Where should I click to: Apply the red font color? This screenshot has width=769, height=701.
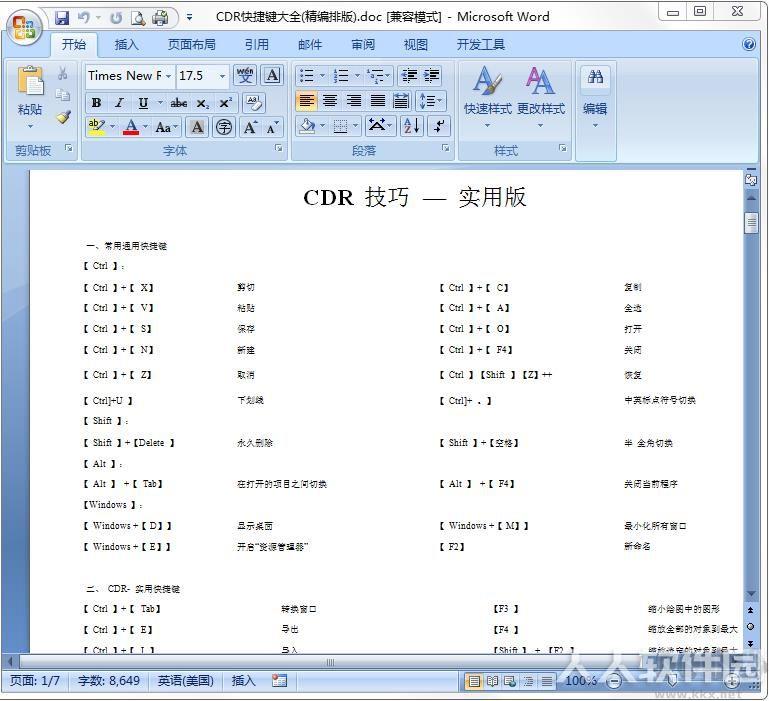(x=131, y=128)
